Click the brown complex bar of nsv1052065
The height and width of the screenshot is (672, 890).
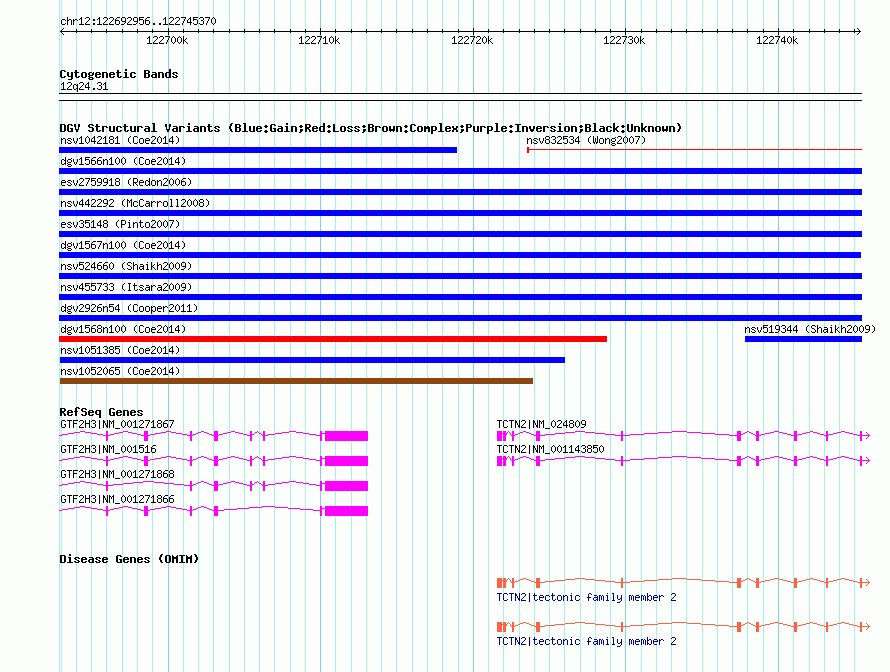296,381
